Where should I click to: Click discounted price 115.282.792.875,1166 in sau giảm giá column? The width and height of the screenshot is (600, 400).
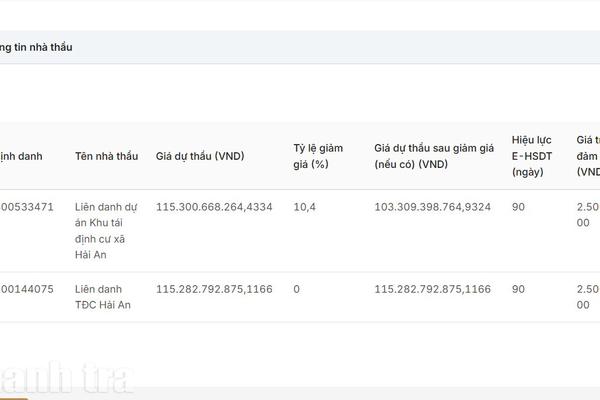pos(432,289)
